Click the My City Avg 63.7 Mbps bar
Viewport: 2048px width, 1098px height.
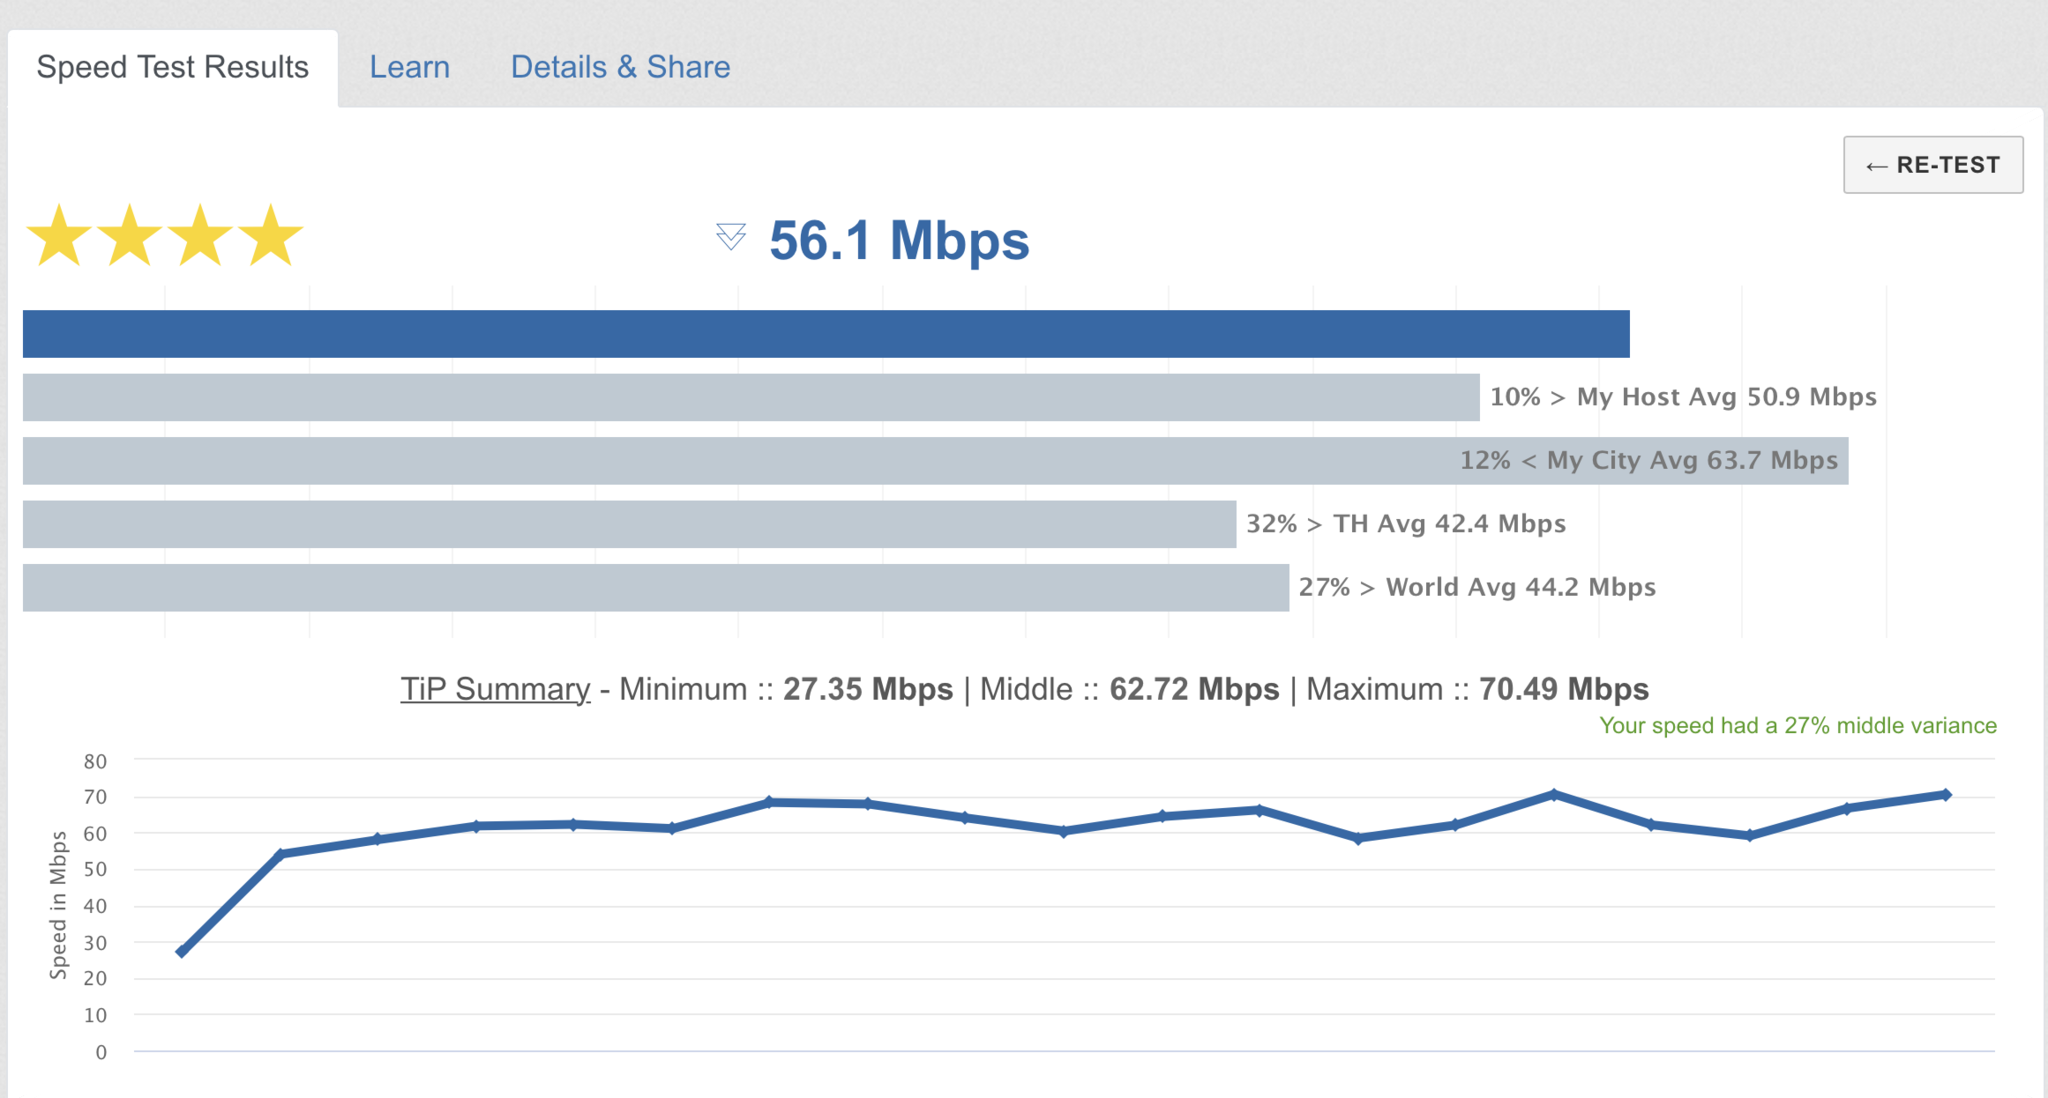pyautogui.click(x=935, y=461)
